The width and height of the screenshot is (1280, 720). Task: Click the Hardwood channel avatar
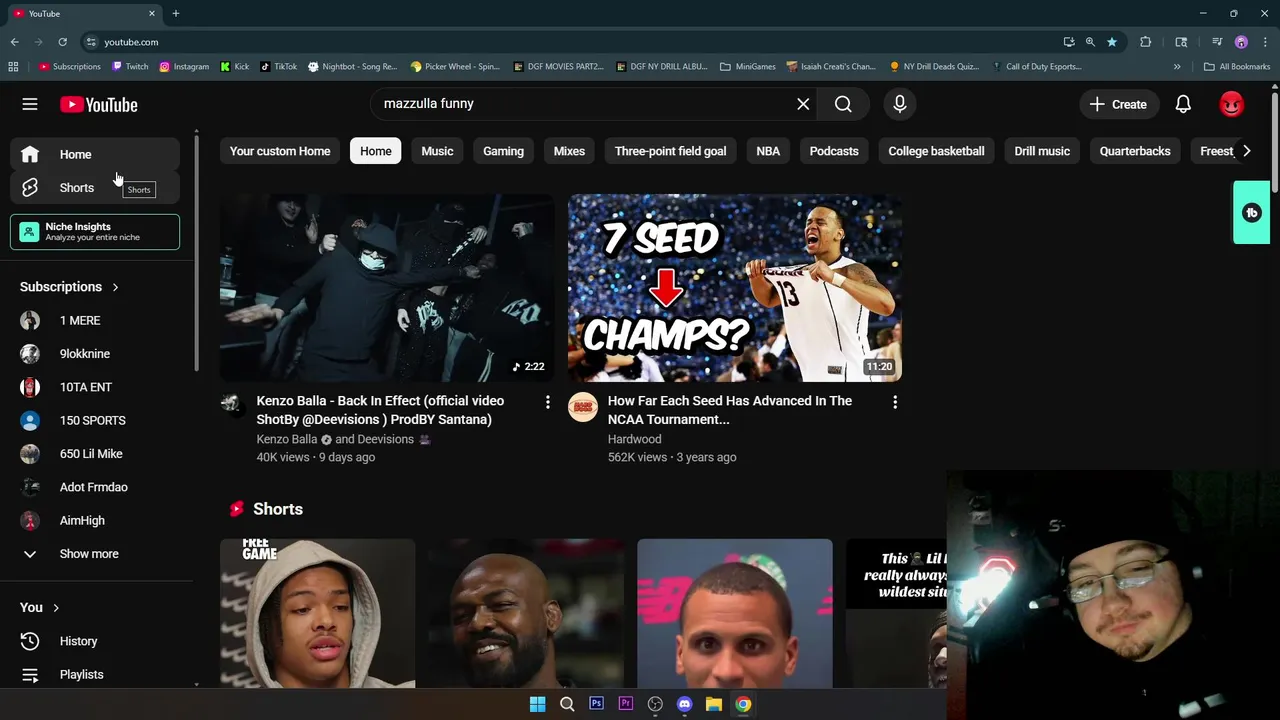[x=583, y=407]
